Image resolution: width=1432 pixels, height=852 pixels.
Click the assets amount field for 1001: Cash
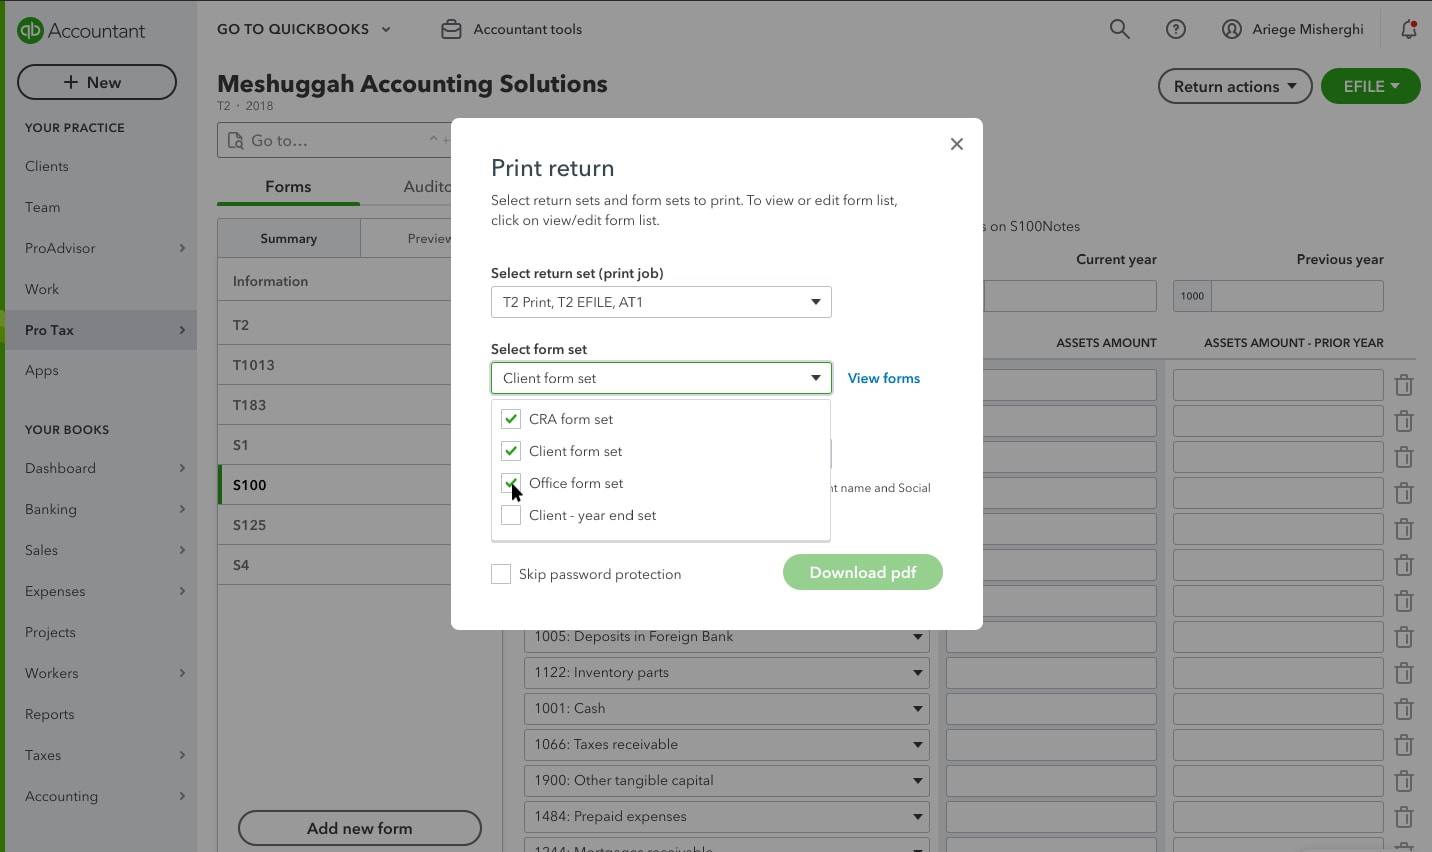pos(1051,709)
